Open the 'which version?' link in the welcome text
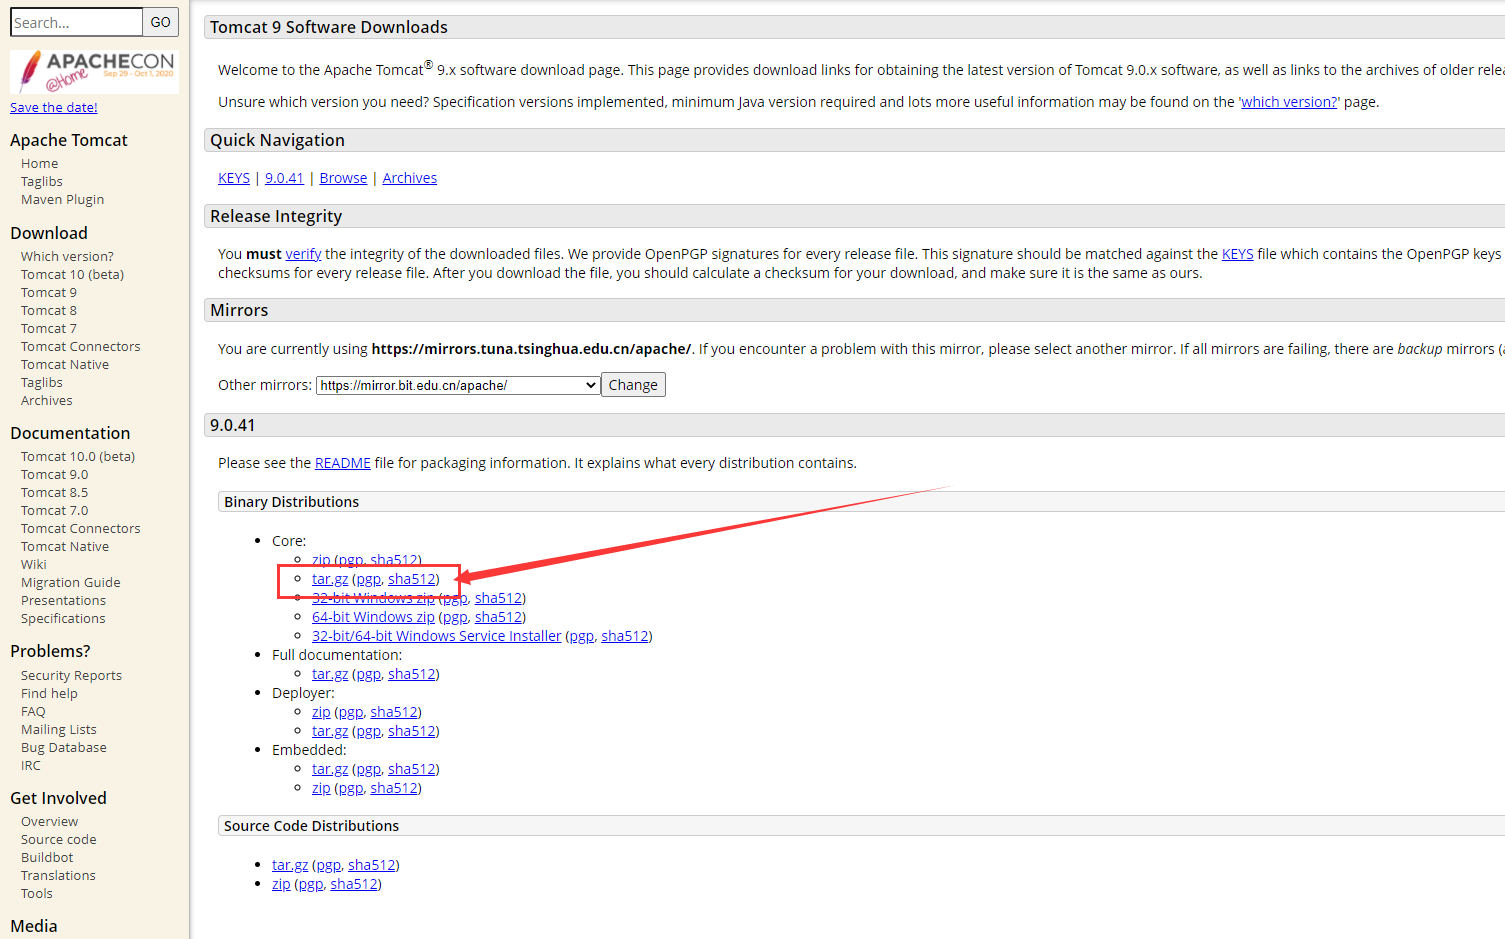The width and height of the screenshot is (1505, 939). point(1289,102)
